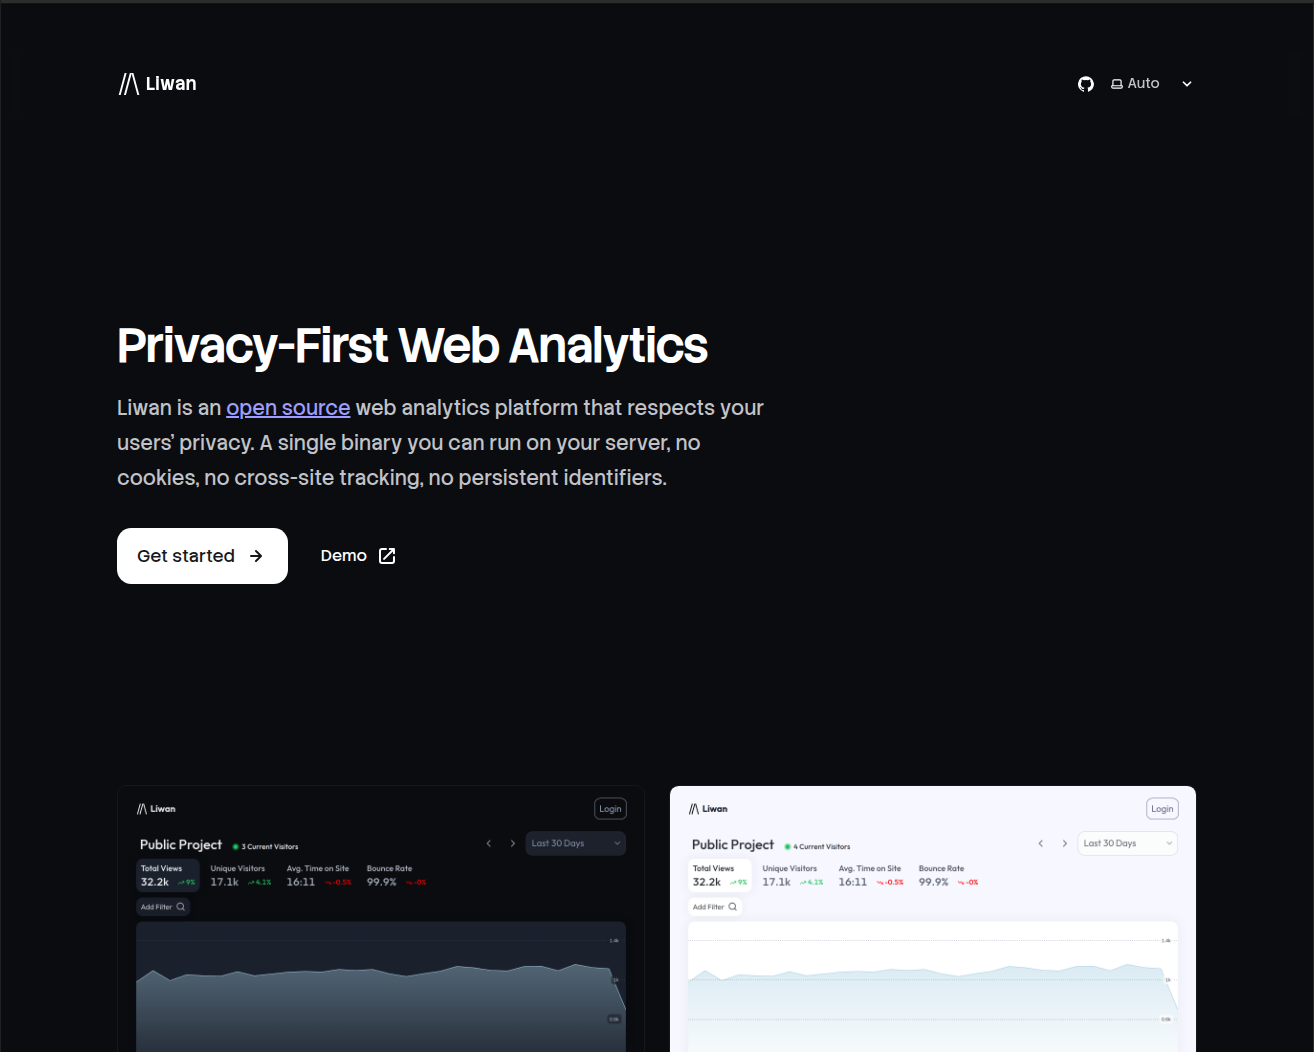The image size is (1314, 1052).
Task: Open the GitHub repository icon
Action: coord(1086,84)
